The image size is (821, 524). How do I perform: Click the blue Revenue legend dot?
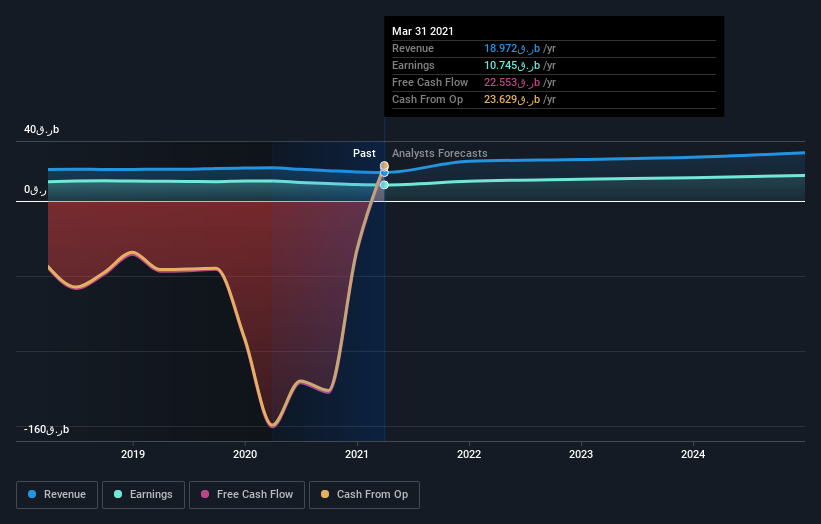click(32, 494)
